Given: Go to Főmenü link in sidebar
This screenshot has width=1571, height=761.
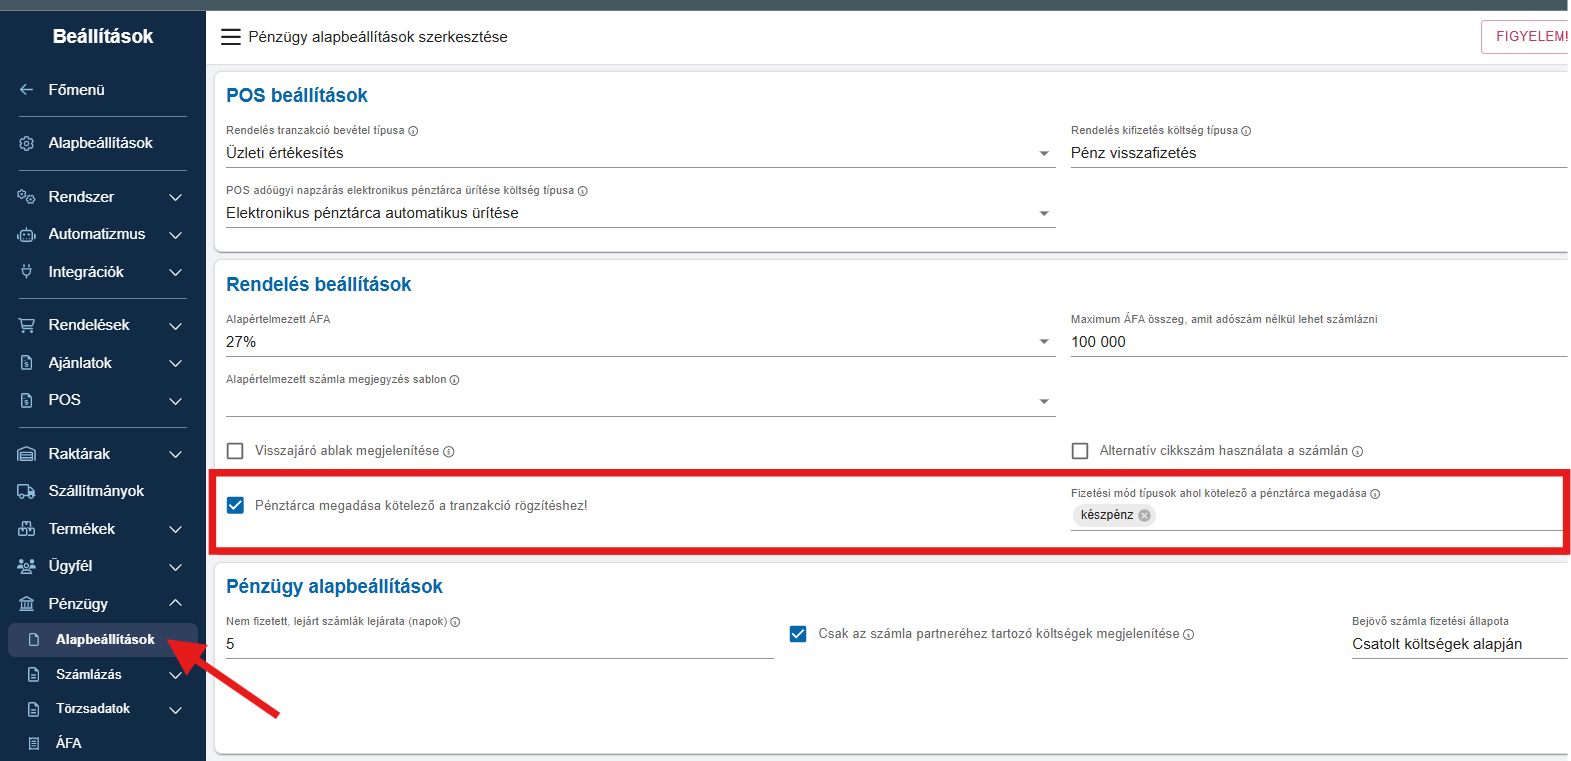Looking at the screenshot, I should [76, 90].
